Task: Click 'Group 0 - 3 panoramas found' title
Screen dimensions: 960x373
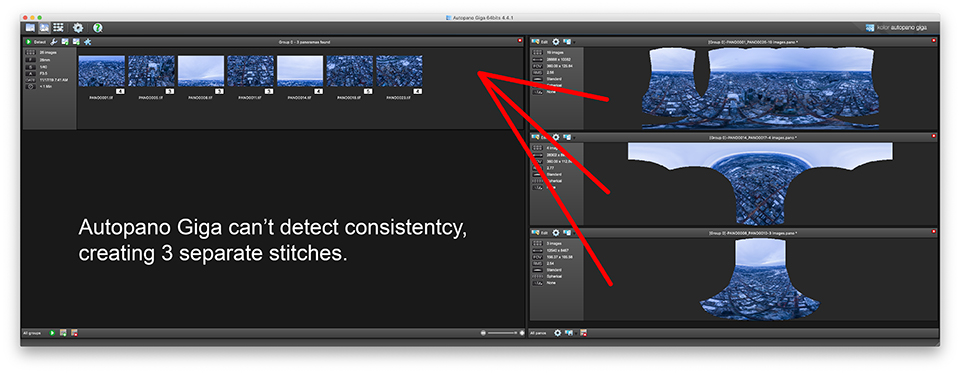Action: [304, 42]
